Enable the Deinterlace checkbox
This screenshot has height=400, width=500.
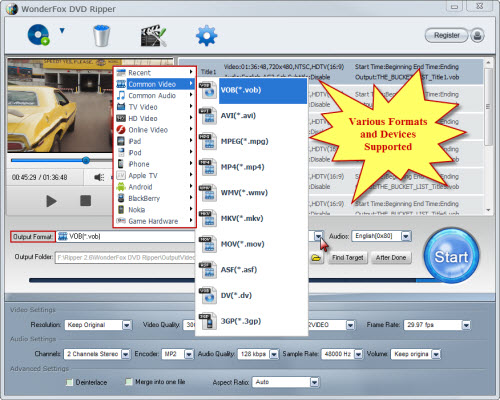[x=69, y=382]
